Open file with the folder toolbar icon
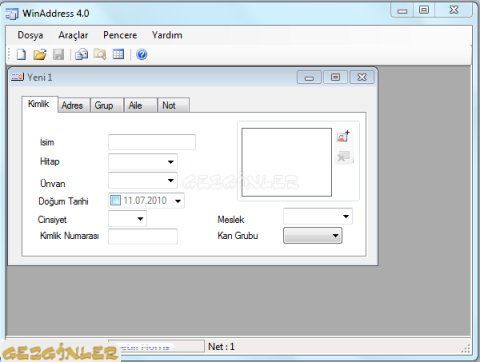480x362 pixels. pyautogui.click(x=40, y=54)
